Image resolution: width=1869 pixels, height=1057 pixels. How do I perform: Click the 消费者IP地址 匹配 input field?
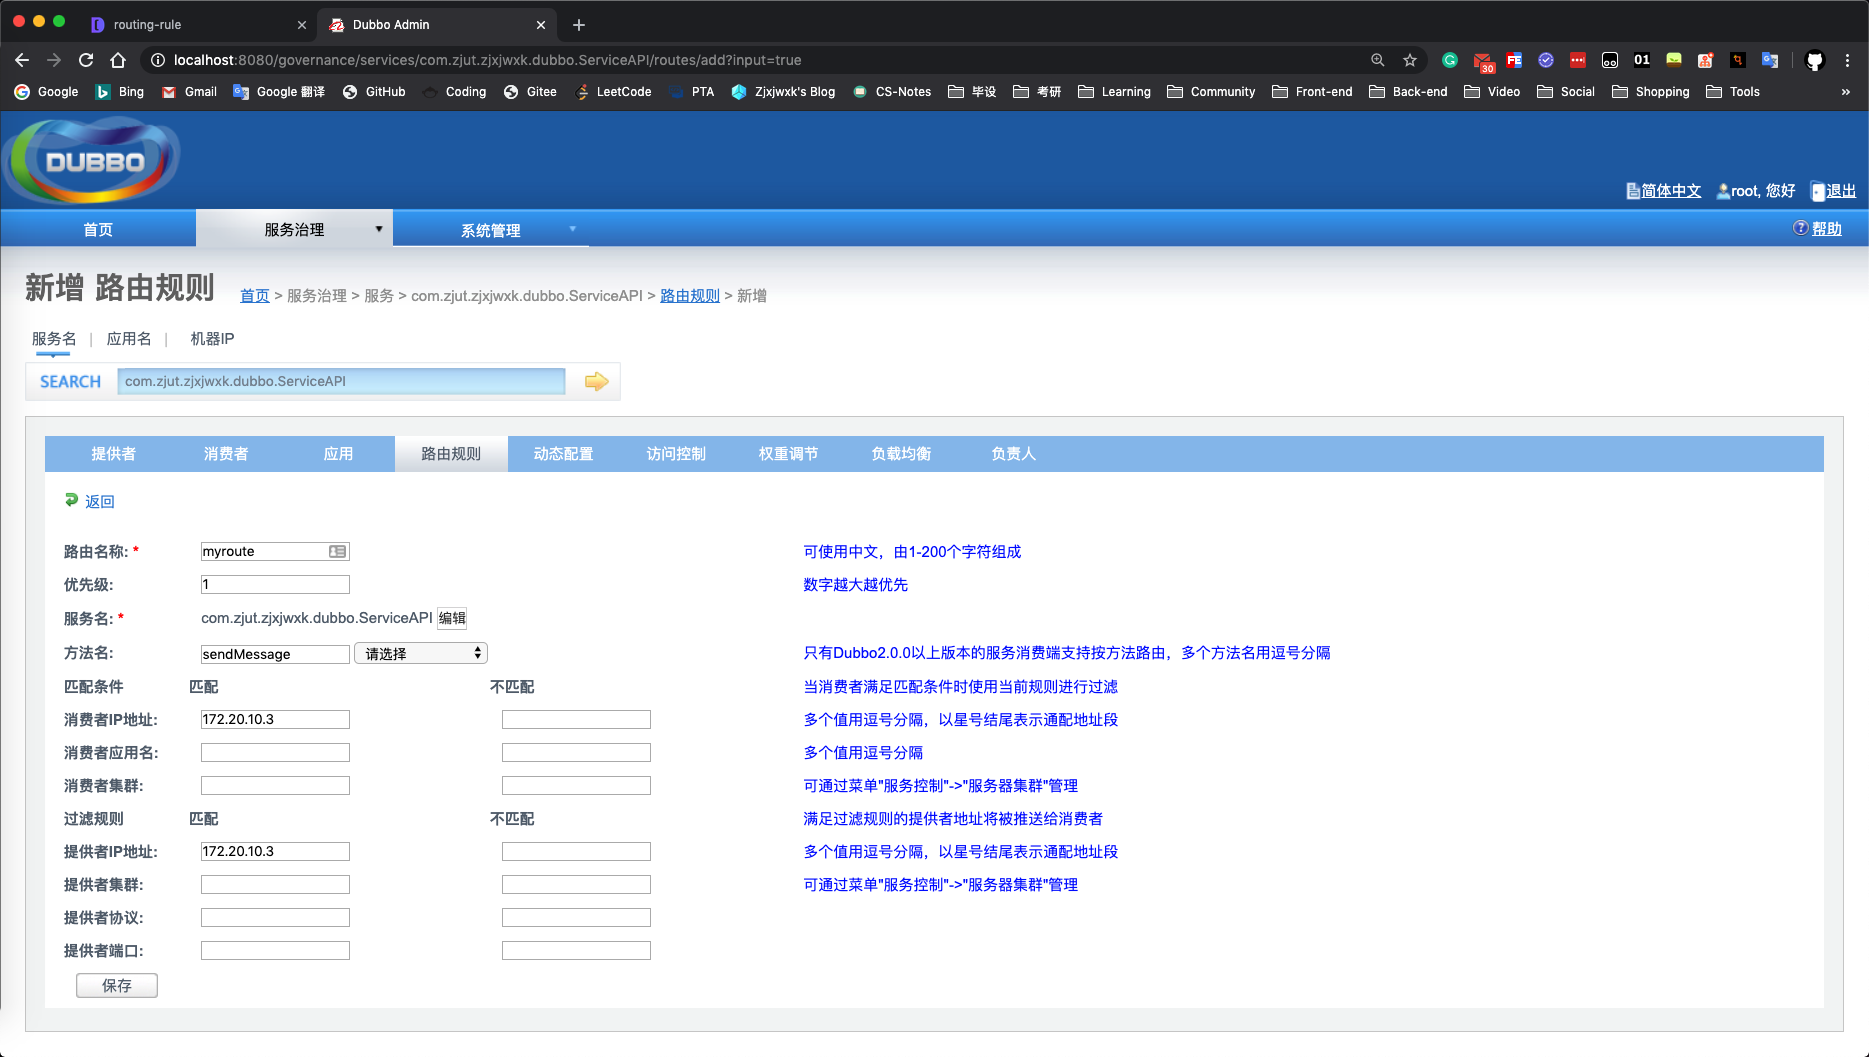tap(275, 719)
